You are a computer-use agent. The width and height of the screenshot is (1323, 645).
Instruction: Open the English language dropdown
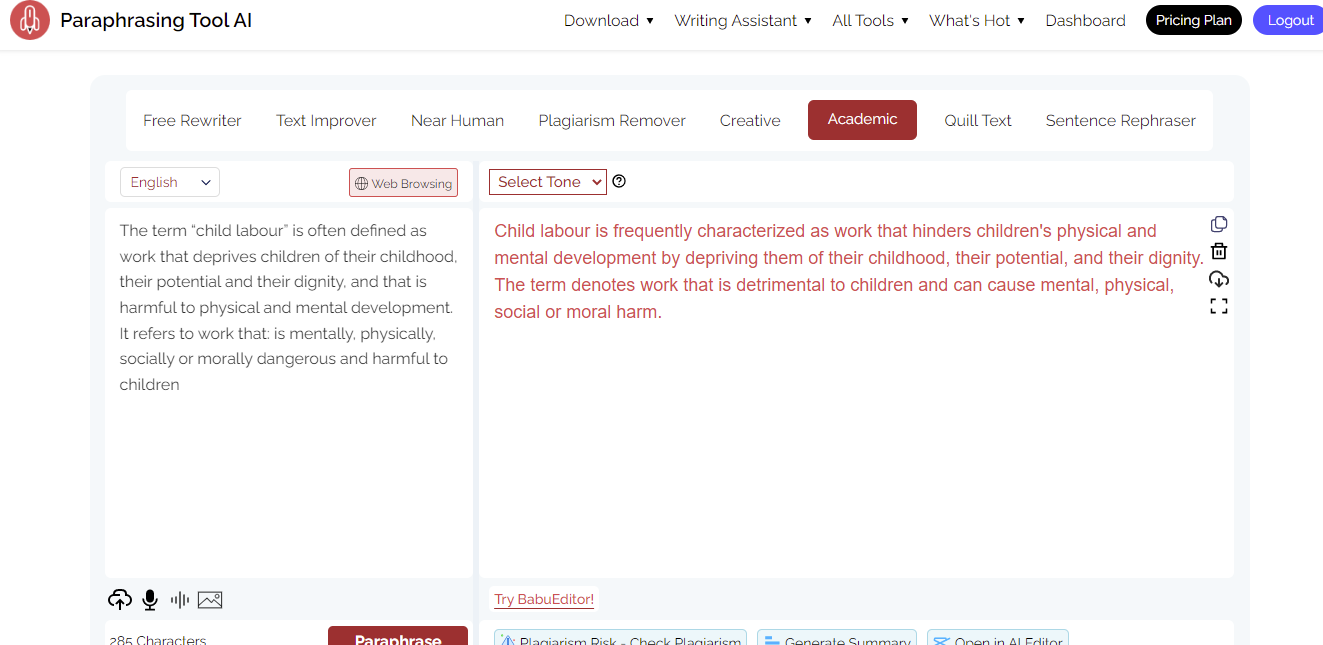(x=170, y=182)
